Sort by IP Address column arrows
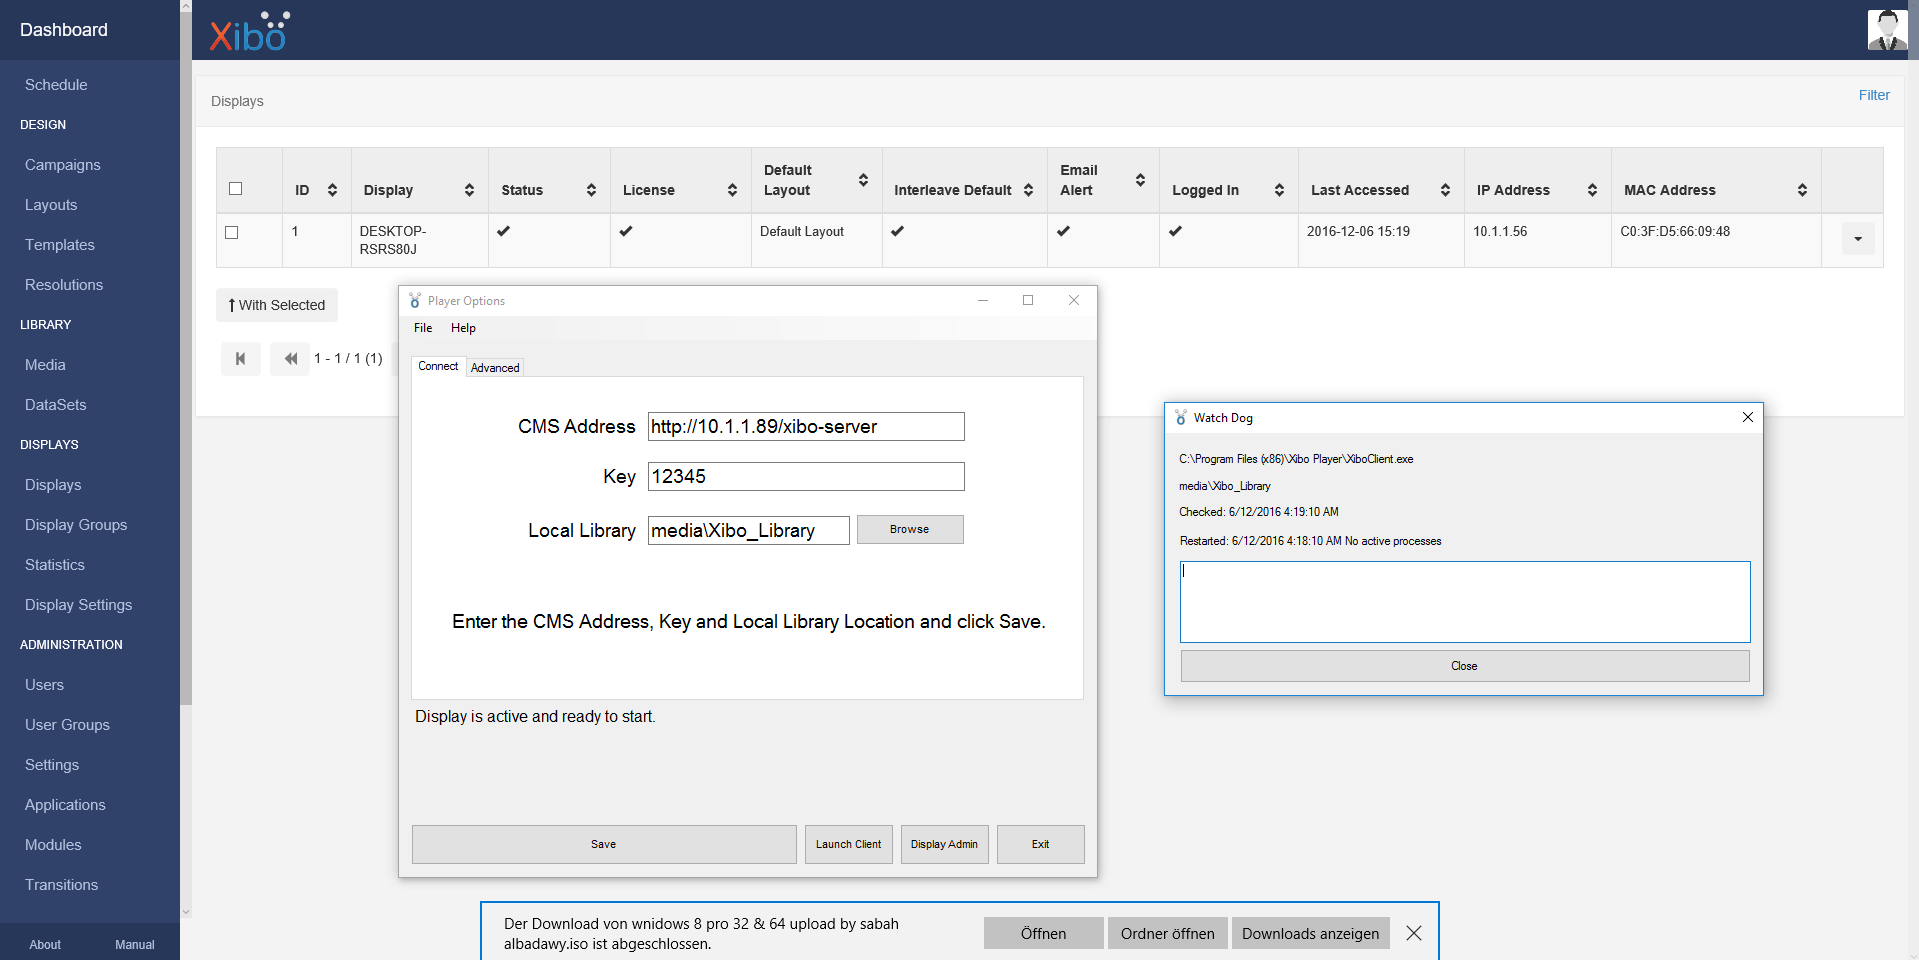Image resolution: width=1919 pixels, height=960 pixels. click(1592, 190)
